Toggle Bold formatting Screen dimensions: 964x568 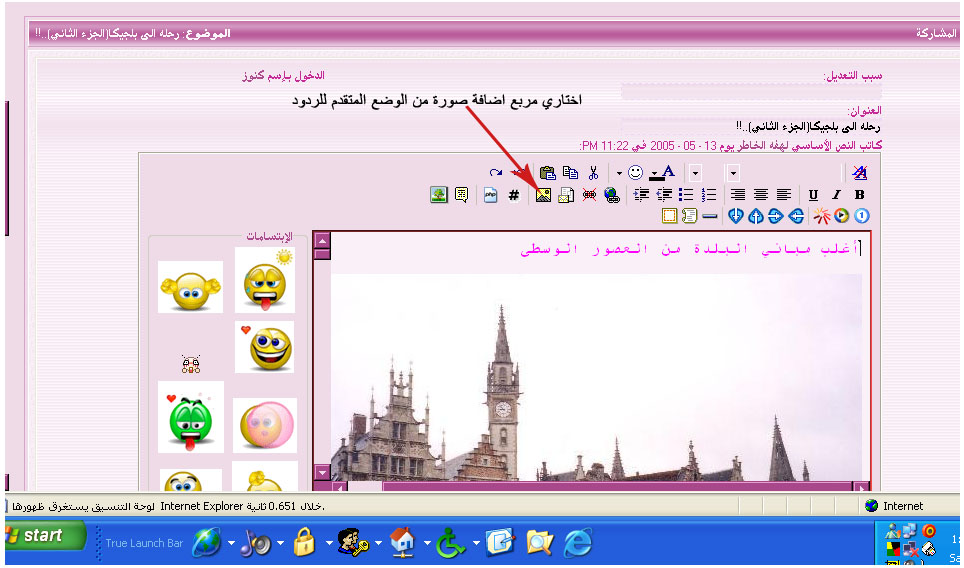859,195
